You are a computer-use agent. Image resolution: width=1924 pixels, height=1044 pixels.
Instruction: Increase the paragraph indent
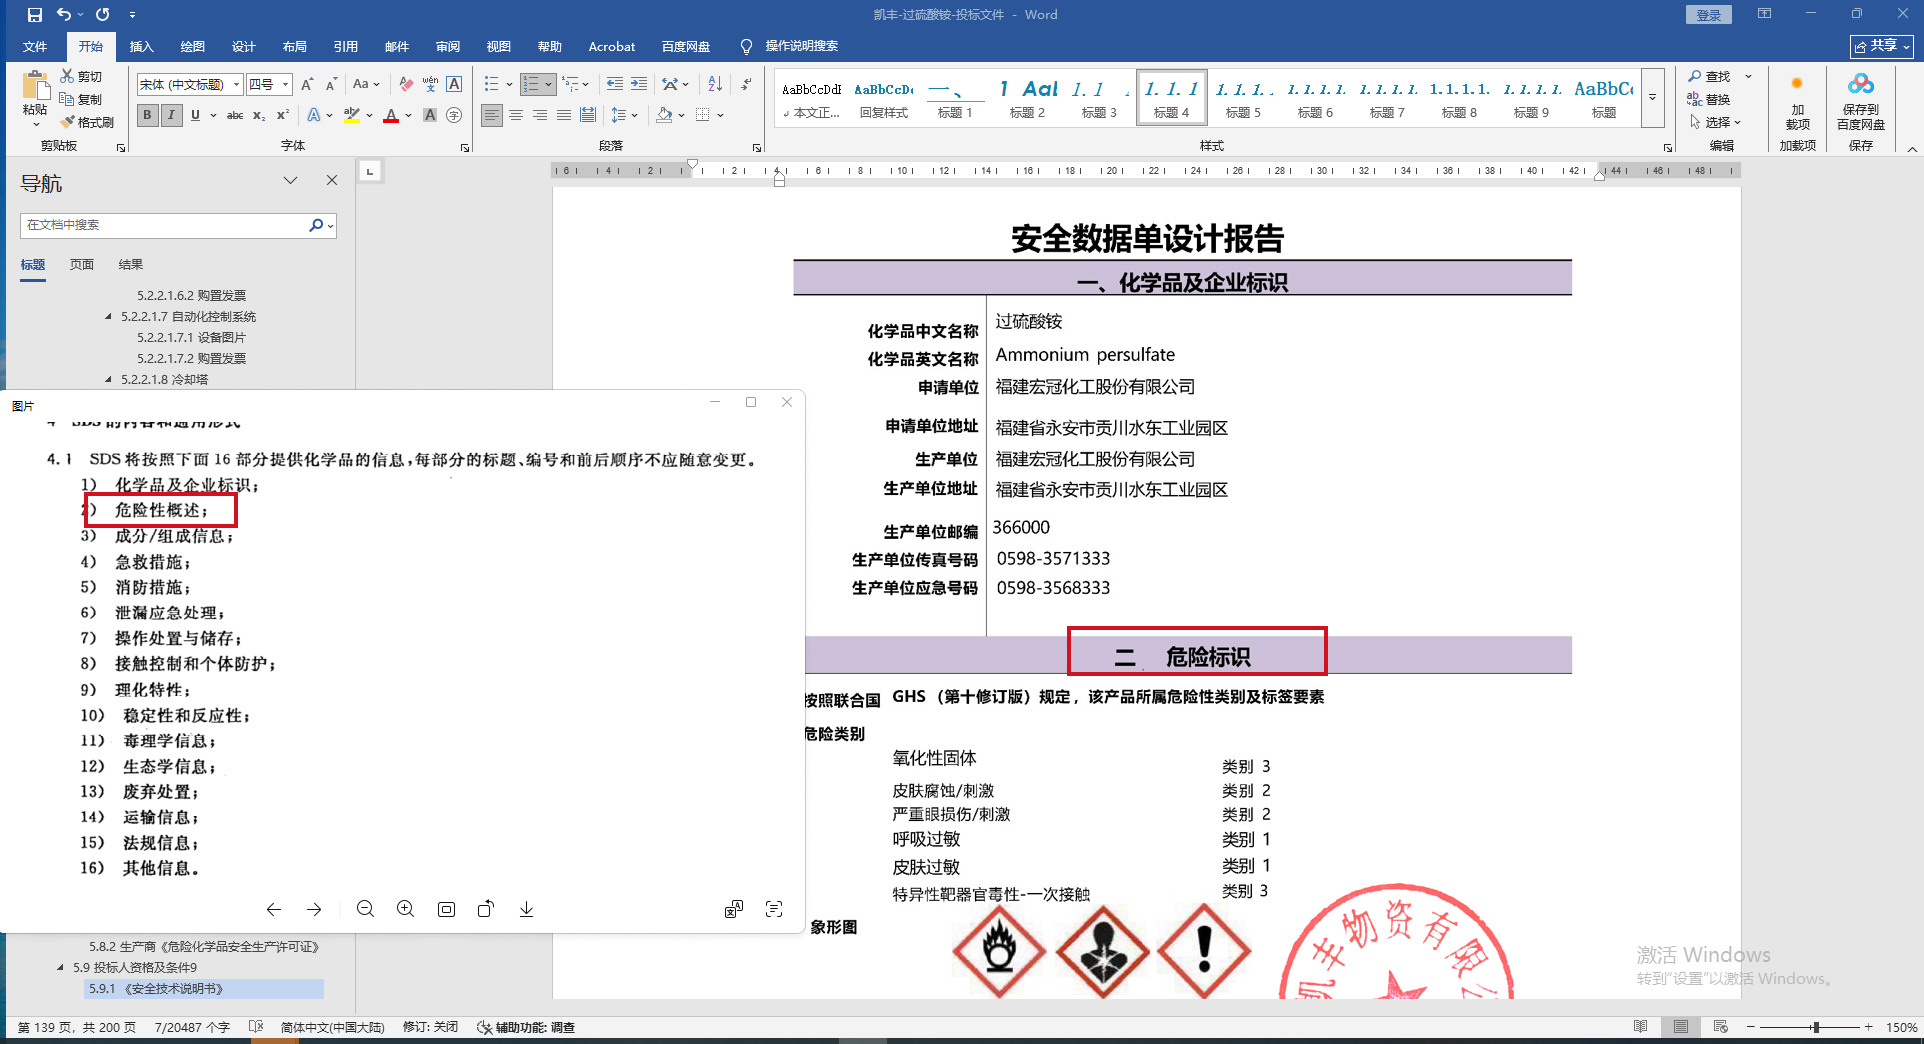[x=639, y=85]
